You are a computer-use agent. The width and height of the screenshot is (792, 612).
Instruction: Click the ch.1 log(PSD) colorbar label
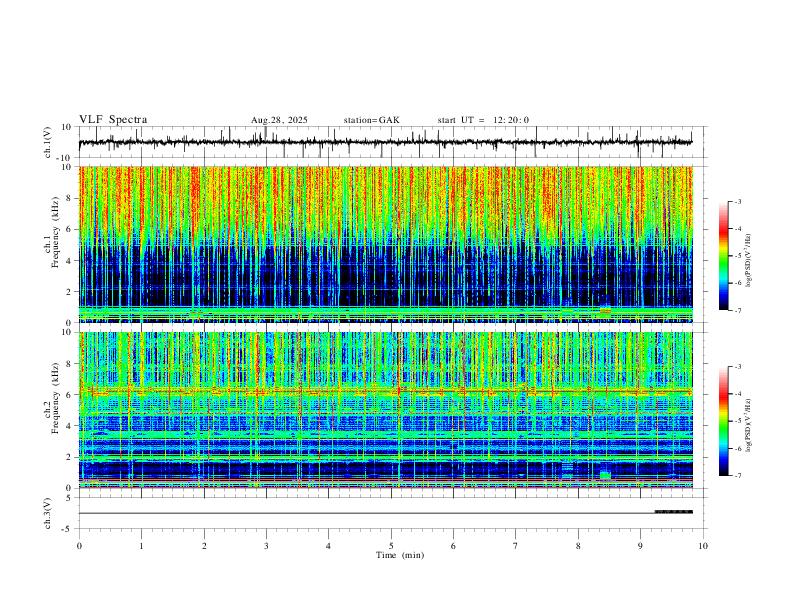click(x=748, y=261)
